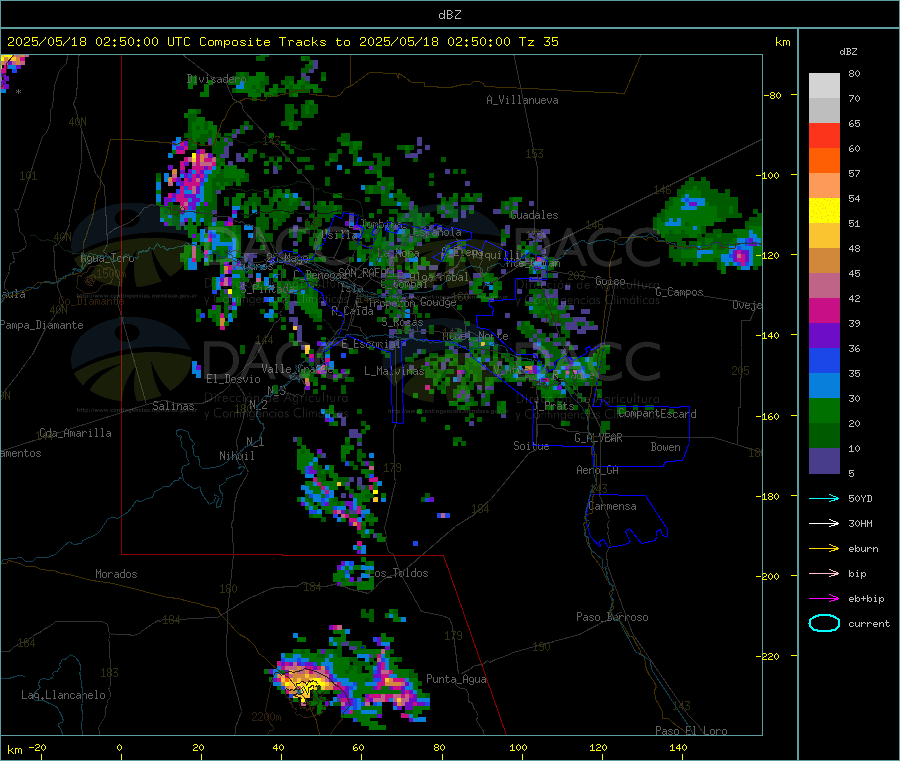
Task: Click the -80 km vertical axis tick
Action: [772, 95]
